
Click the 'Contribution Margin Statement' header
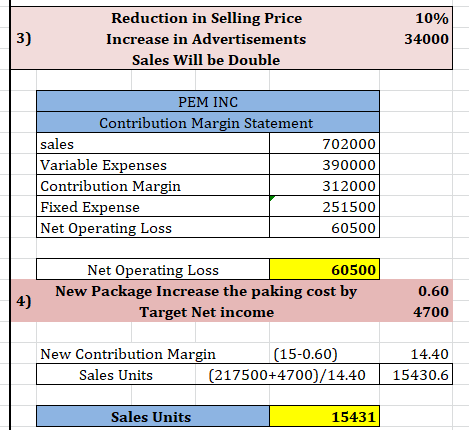(x=208, y=122)
